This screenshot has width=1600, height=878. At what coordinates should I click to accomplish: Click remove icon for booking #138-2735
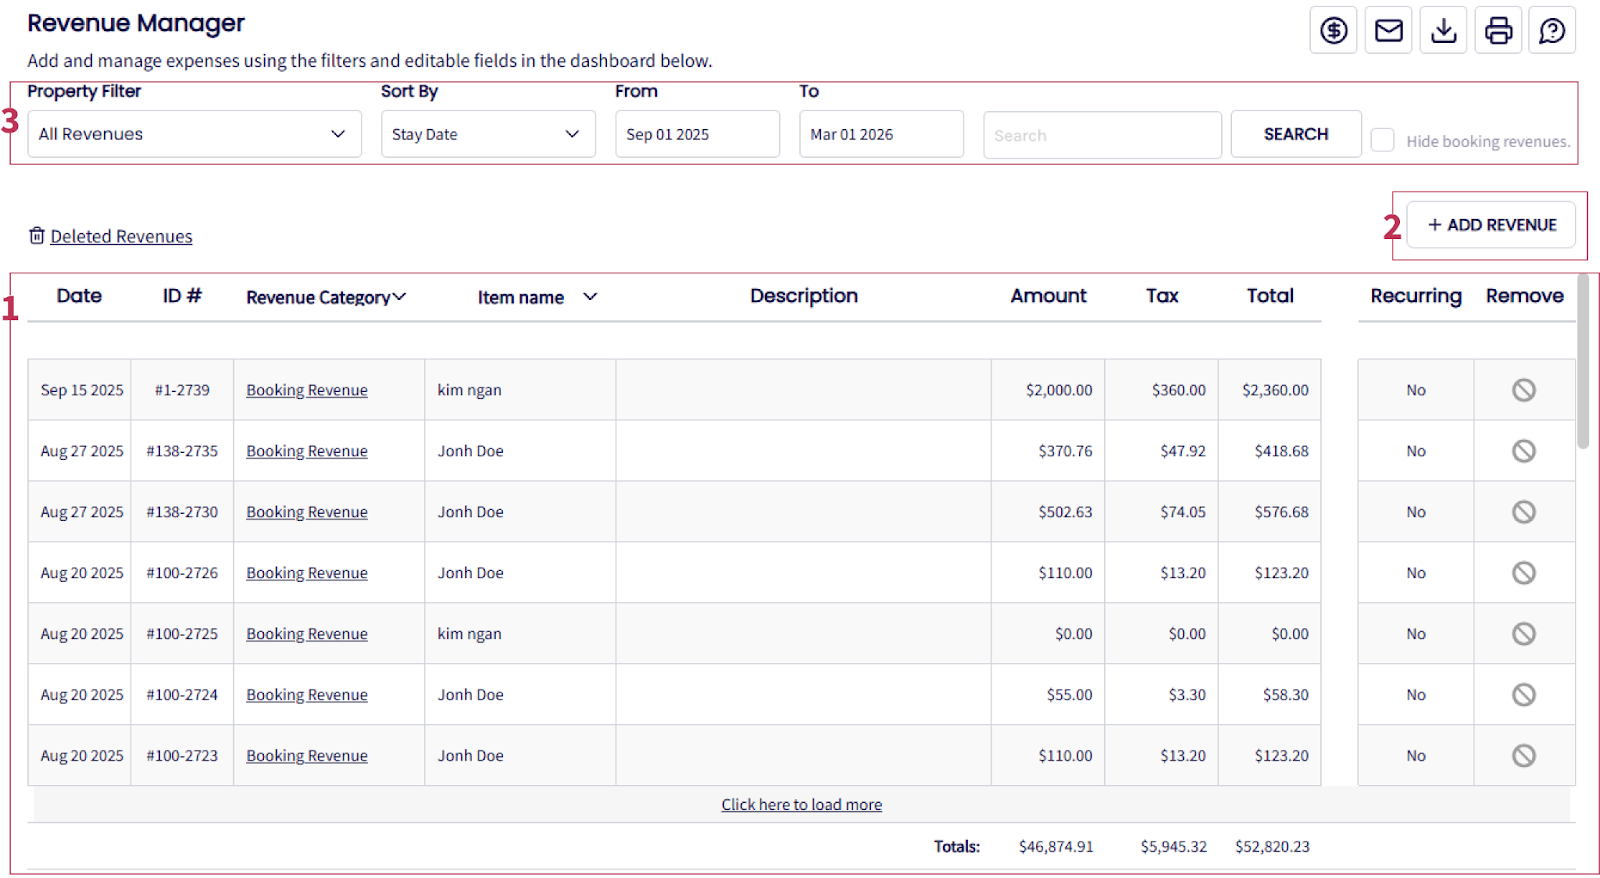click(x=1523, y=451)
